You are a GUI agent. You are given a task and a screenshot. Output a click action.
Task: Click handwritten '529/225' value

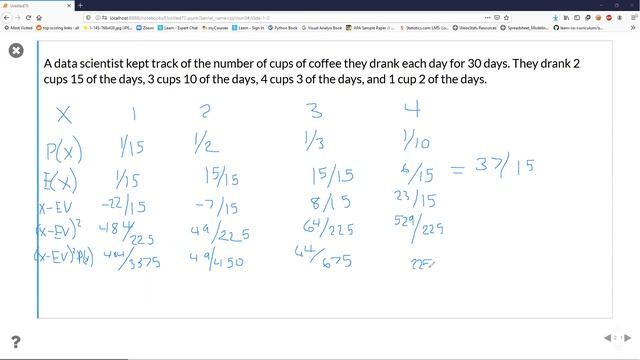pos(419,228)
